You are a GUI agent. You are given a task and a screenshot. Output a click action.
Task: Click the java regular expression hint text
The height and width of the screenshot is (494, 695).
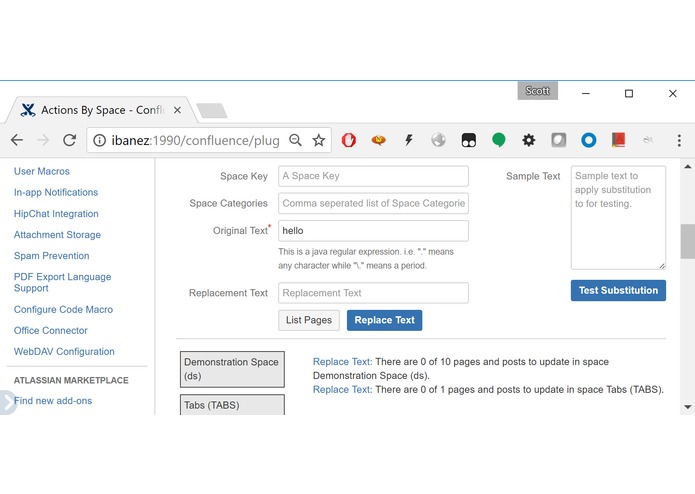366,259
